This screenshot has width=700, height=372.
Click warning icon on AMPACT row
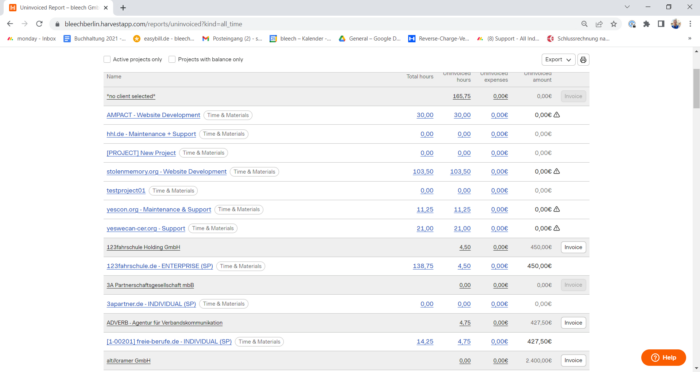(x=557, y=115)
